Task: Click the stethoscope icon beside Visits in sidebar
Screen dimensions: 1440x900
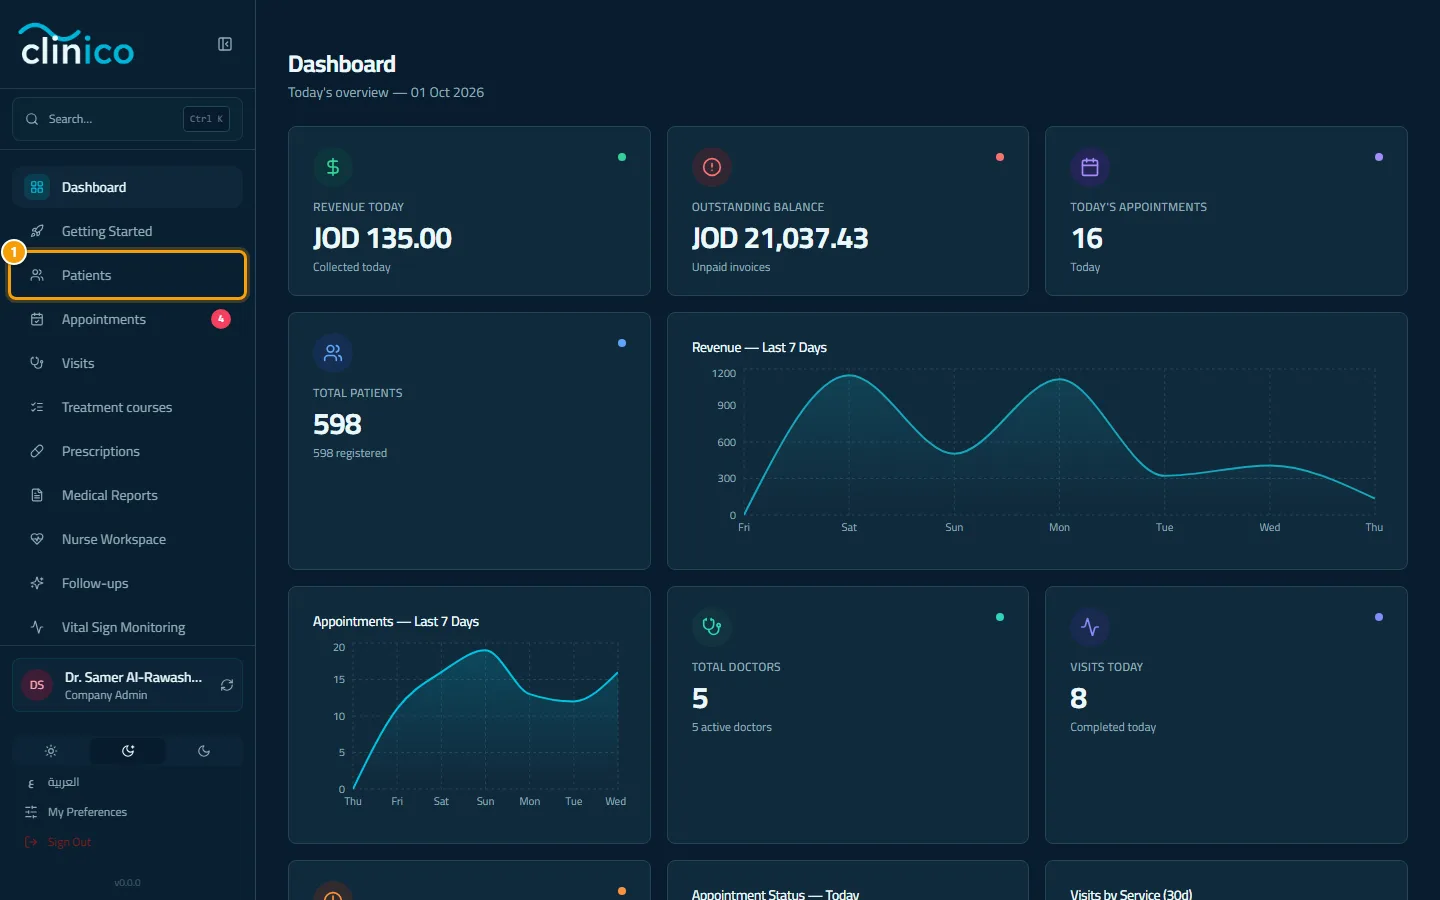Action: tap(37, 363)
